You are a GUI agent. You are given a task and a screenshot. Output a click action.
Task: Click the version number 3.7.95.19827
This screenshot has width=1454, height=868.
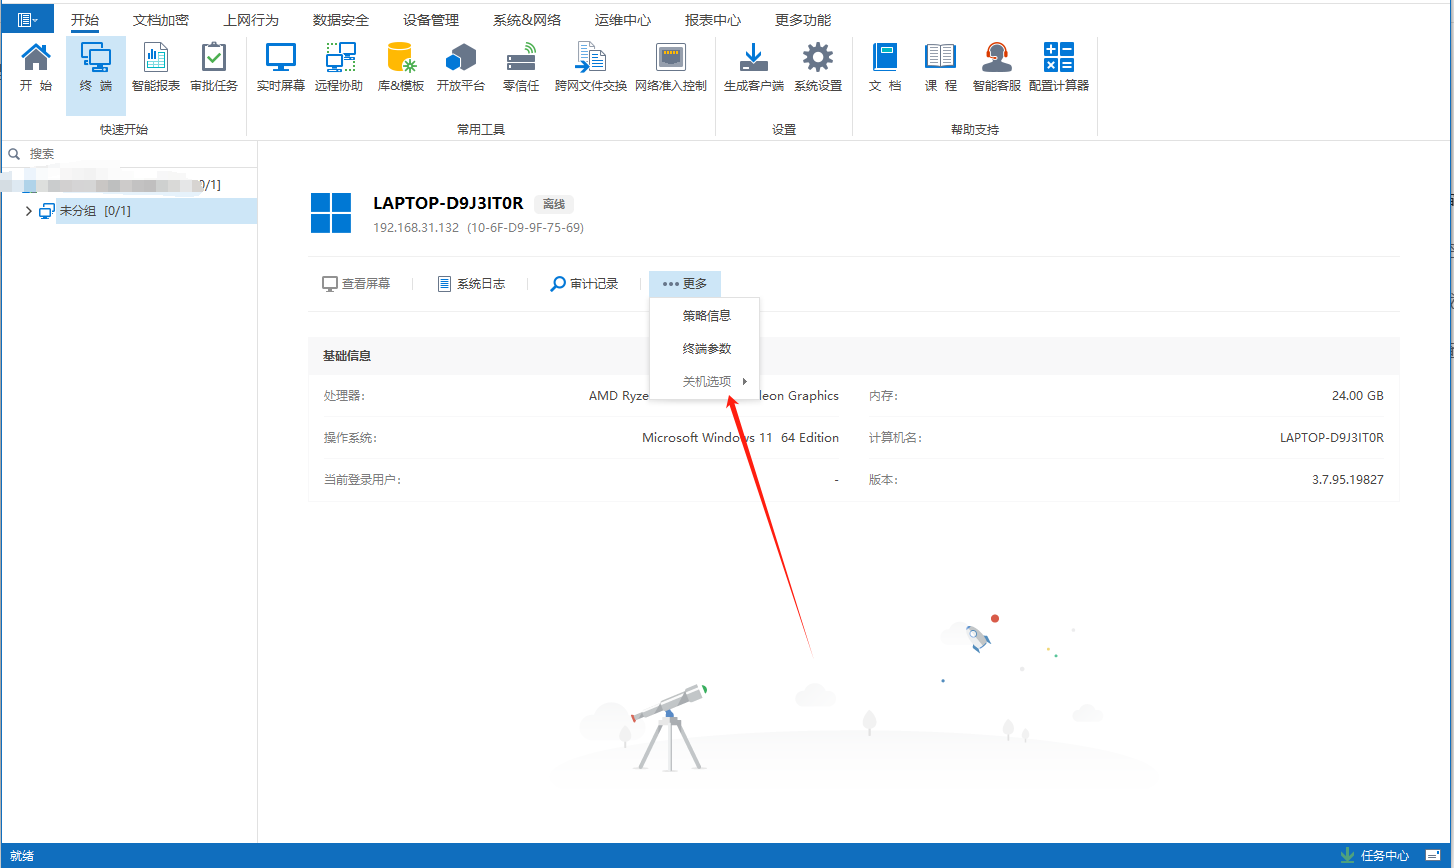(1348, 480)
